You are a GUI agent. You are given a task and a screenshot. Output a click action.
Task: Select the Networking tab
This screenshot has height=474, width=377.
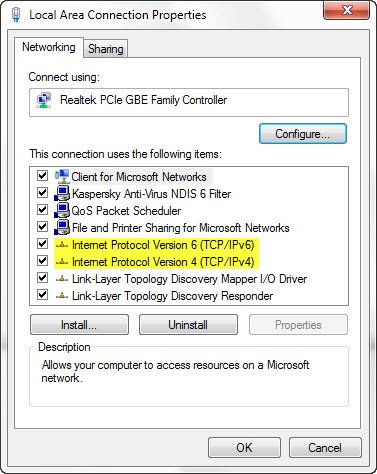pos(49,47)
